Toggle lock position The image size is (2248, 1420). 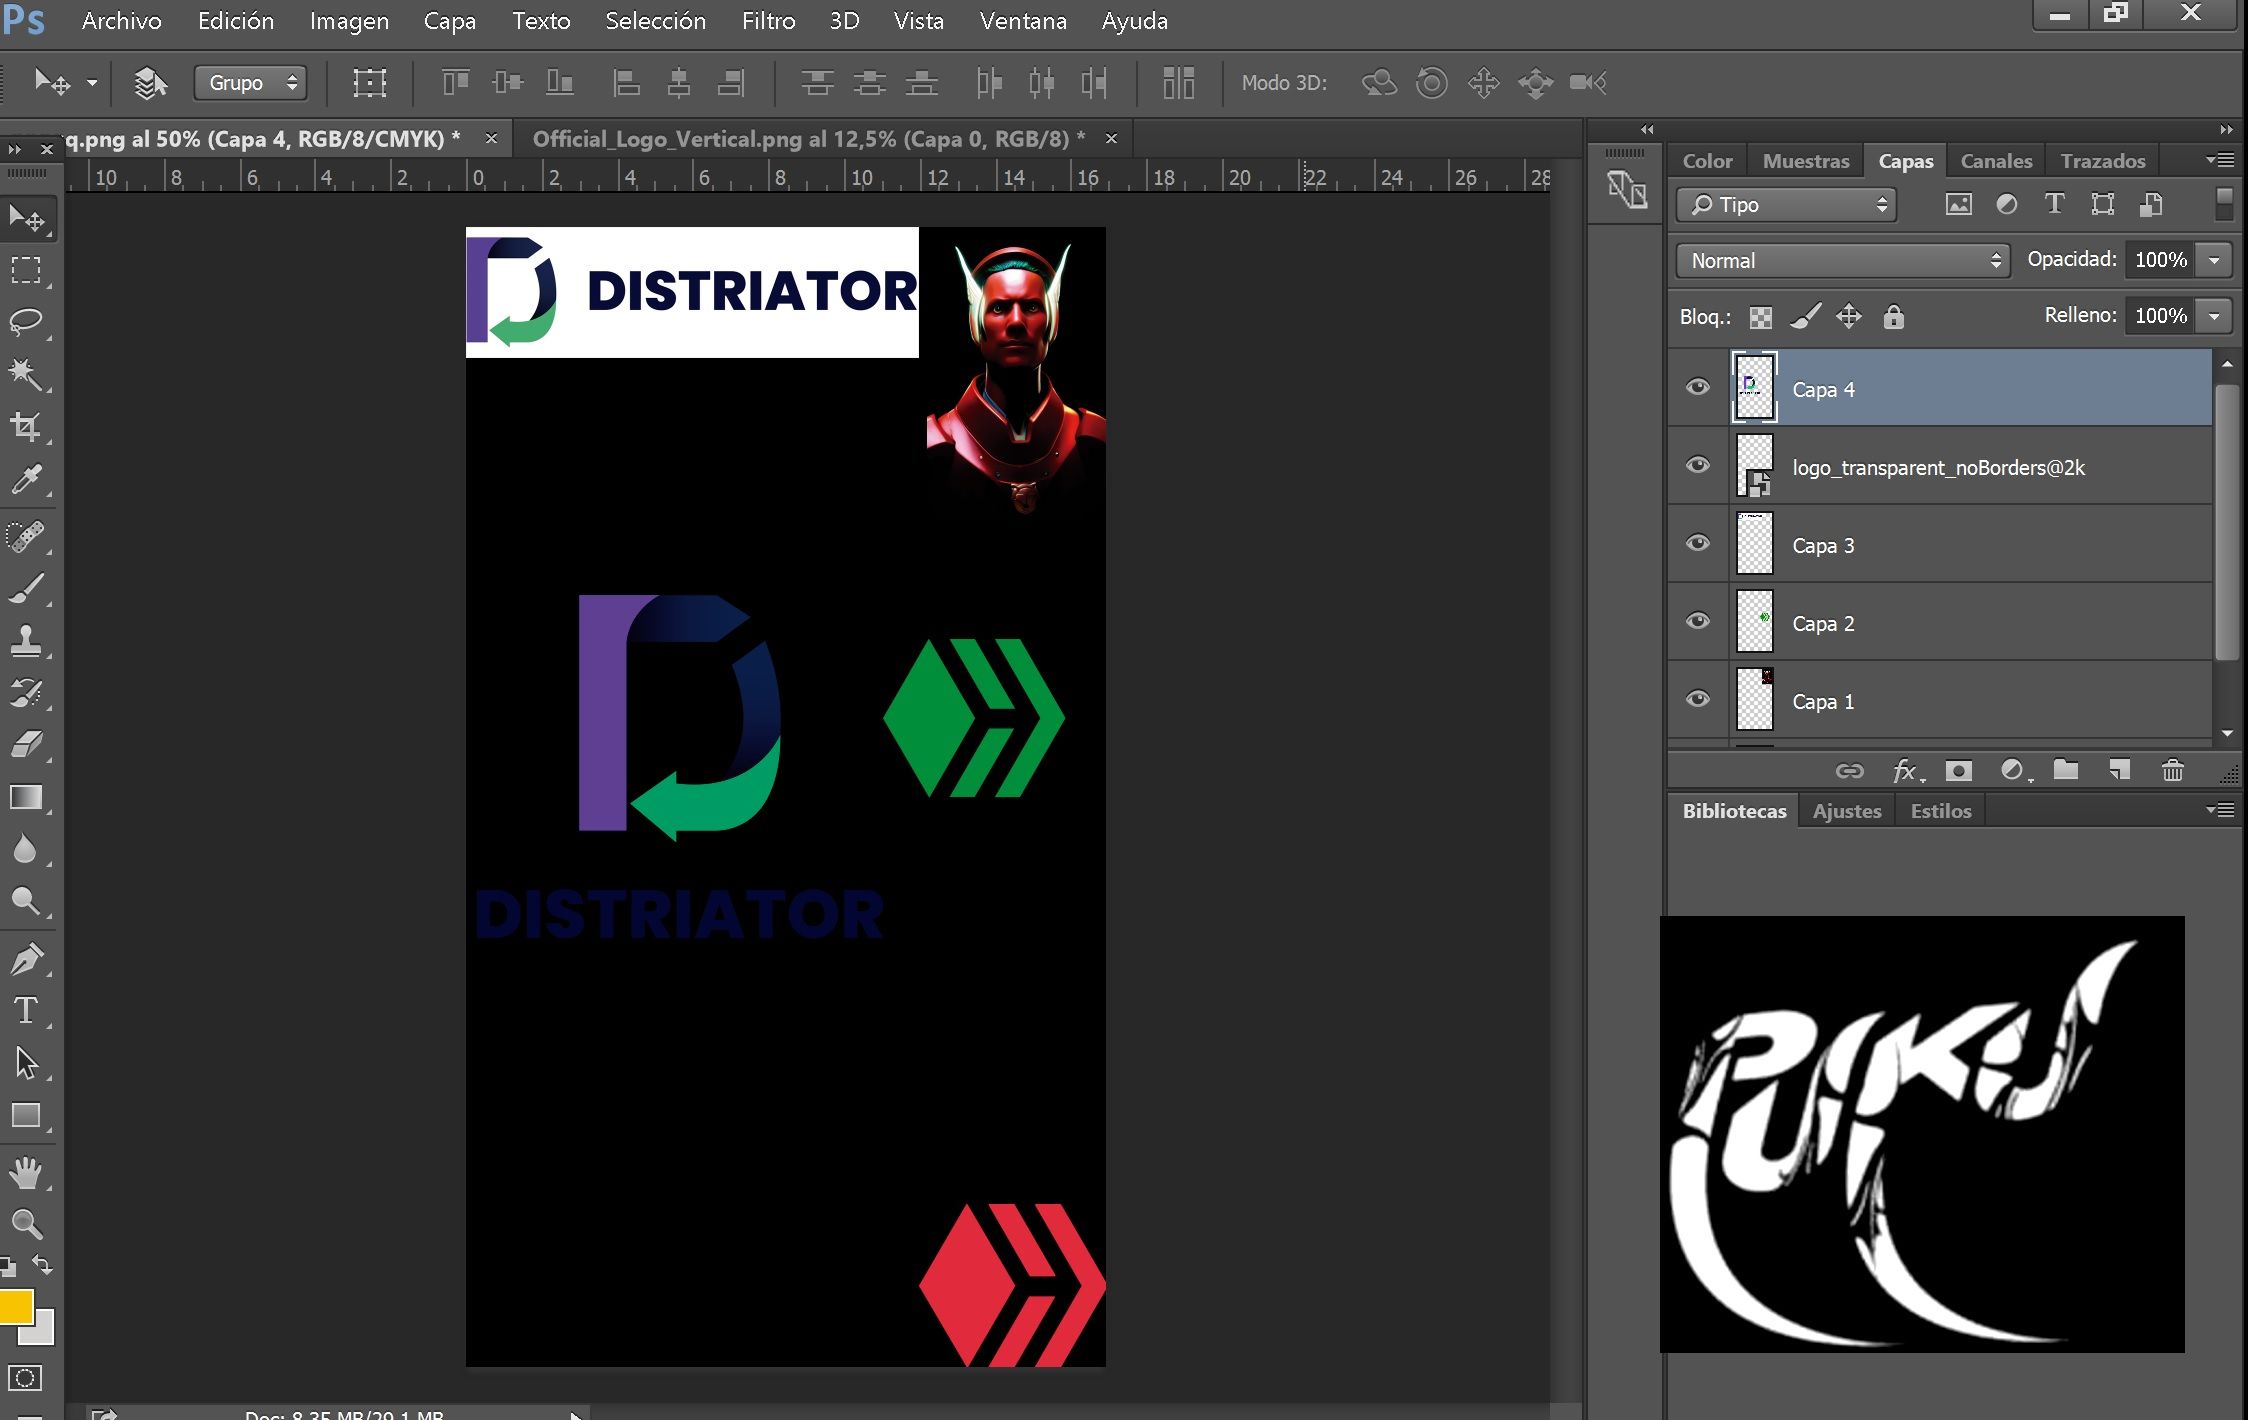(1849, 317)
